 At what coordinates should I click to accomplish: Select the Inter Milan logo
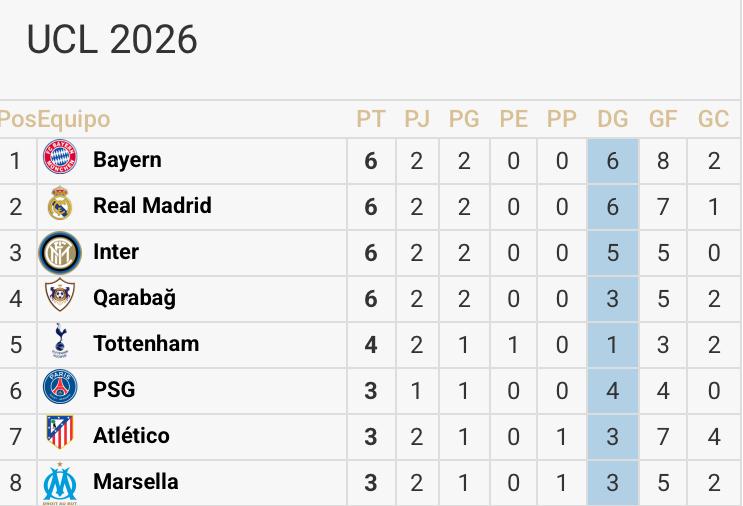[60, 252]
